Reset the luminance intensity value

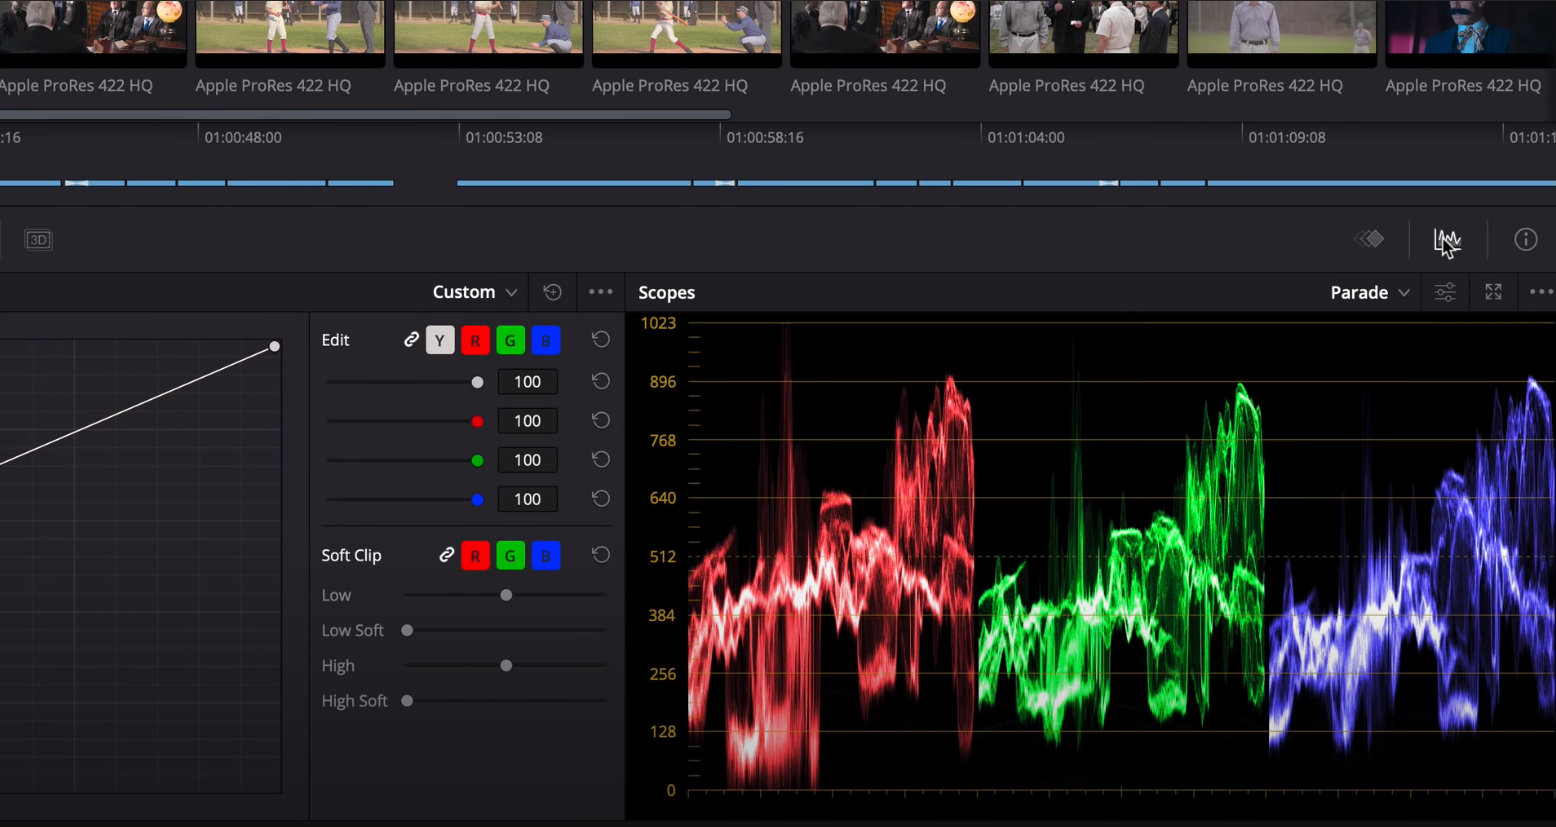point(600,381)
